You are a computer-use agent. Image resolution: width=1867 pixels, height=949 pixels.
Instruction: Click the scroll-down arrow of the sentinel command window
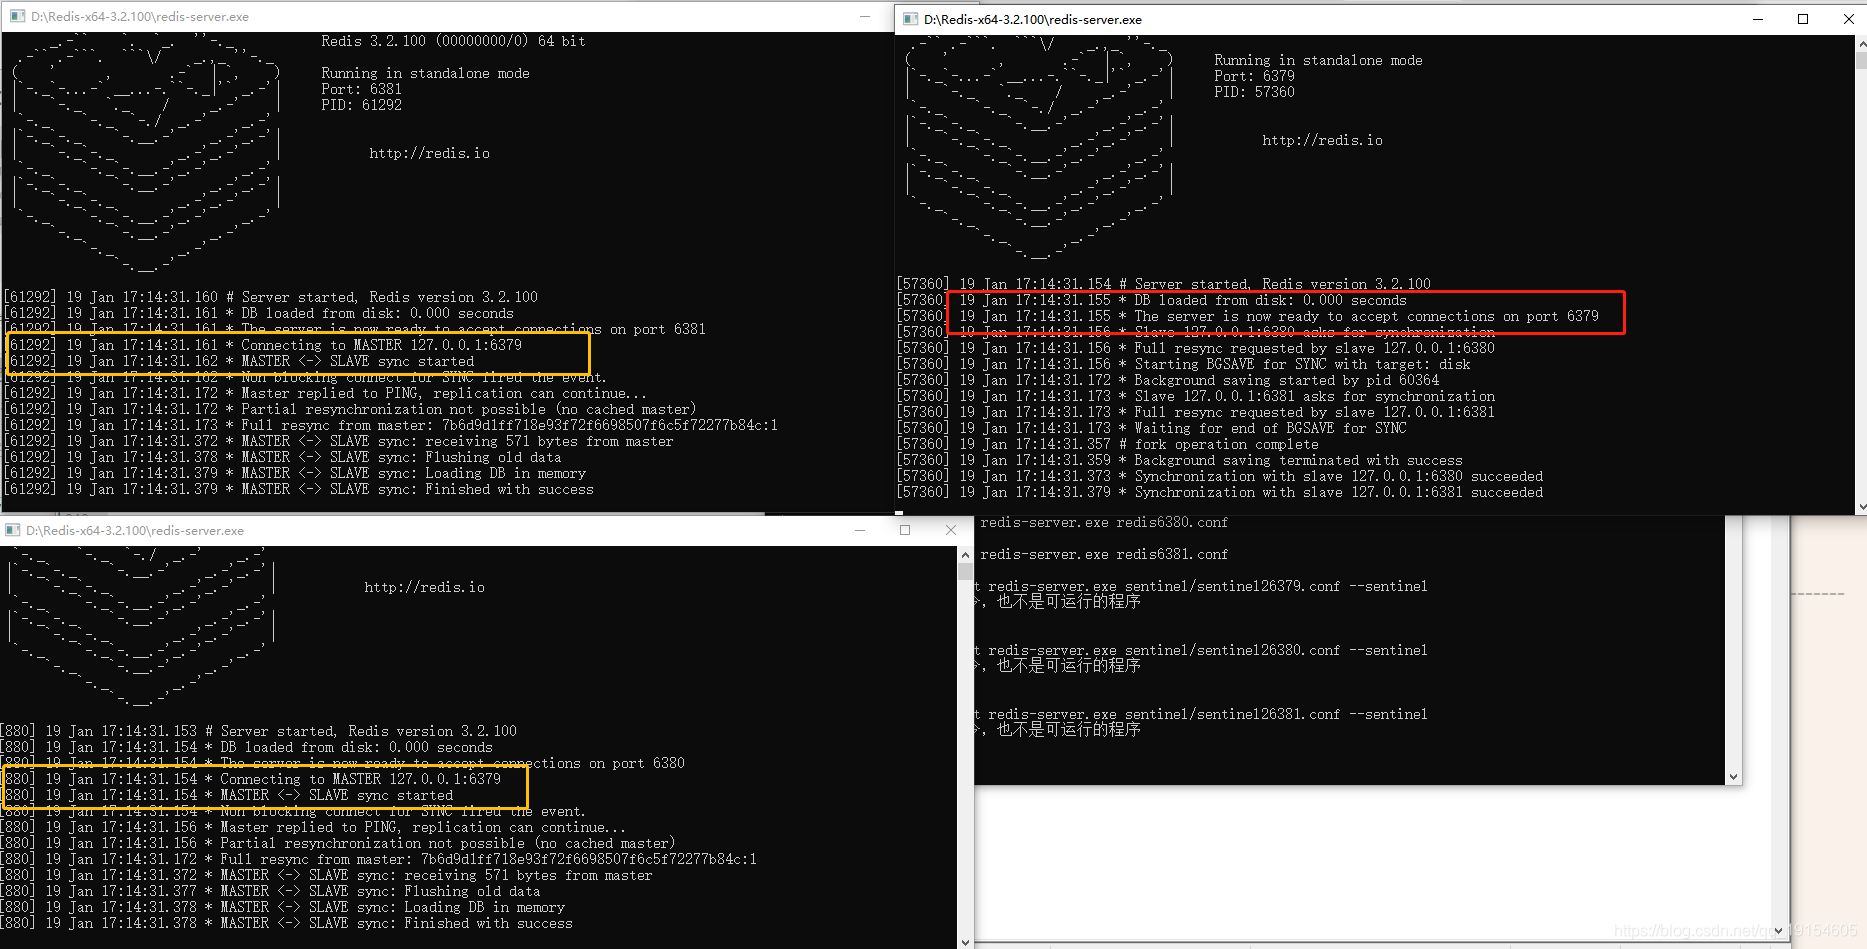[1733, 777]
